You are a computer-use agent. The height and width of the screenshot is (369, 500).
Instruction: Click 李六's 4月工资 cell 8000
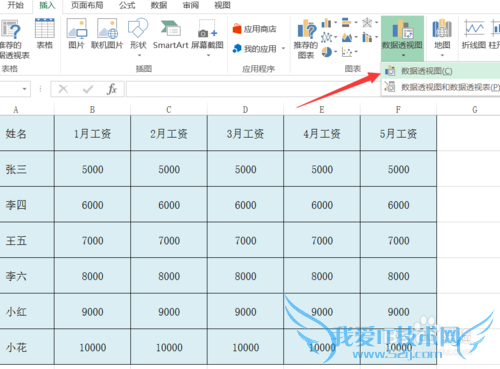[322, 276]
